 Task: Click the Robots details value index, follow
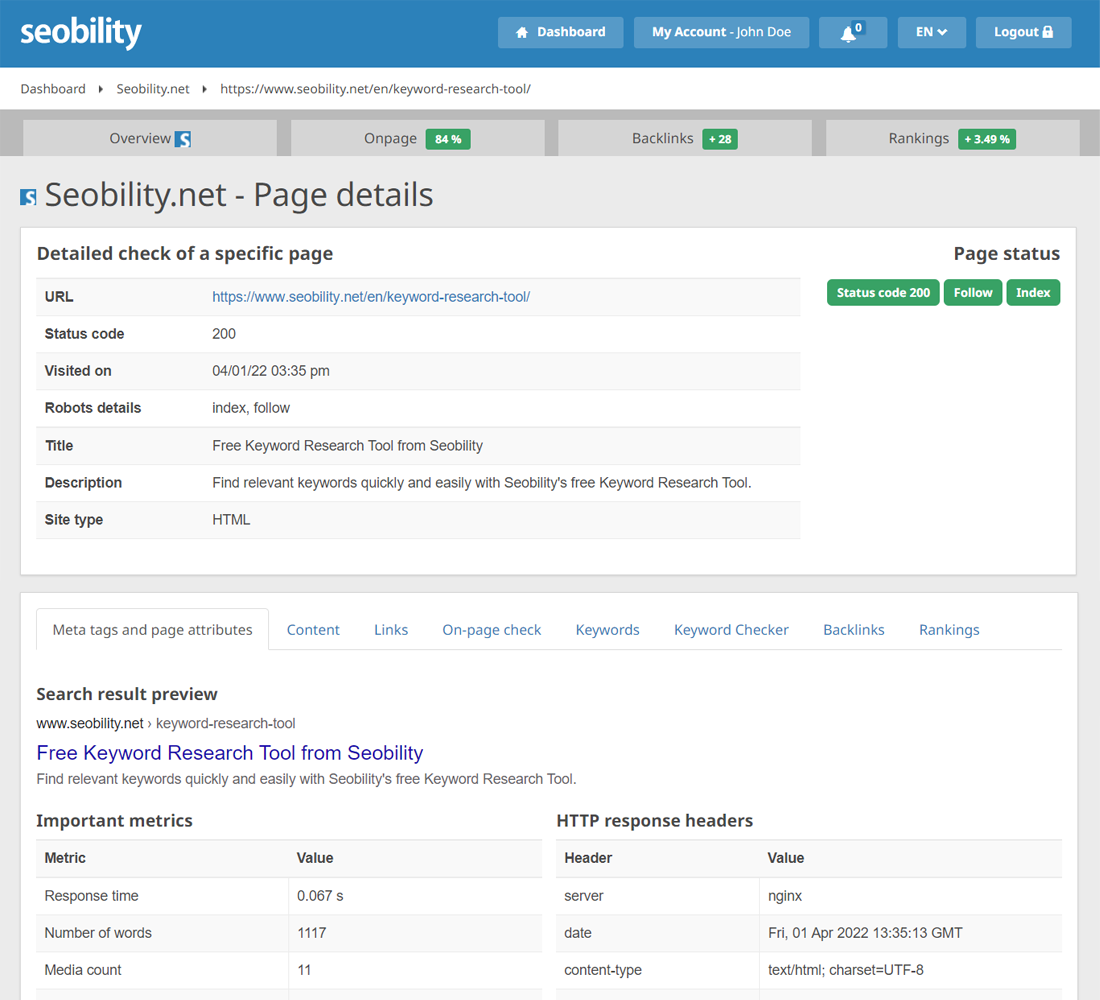tap(251, 408)
